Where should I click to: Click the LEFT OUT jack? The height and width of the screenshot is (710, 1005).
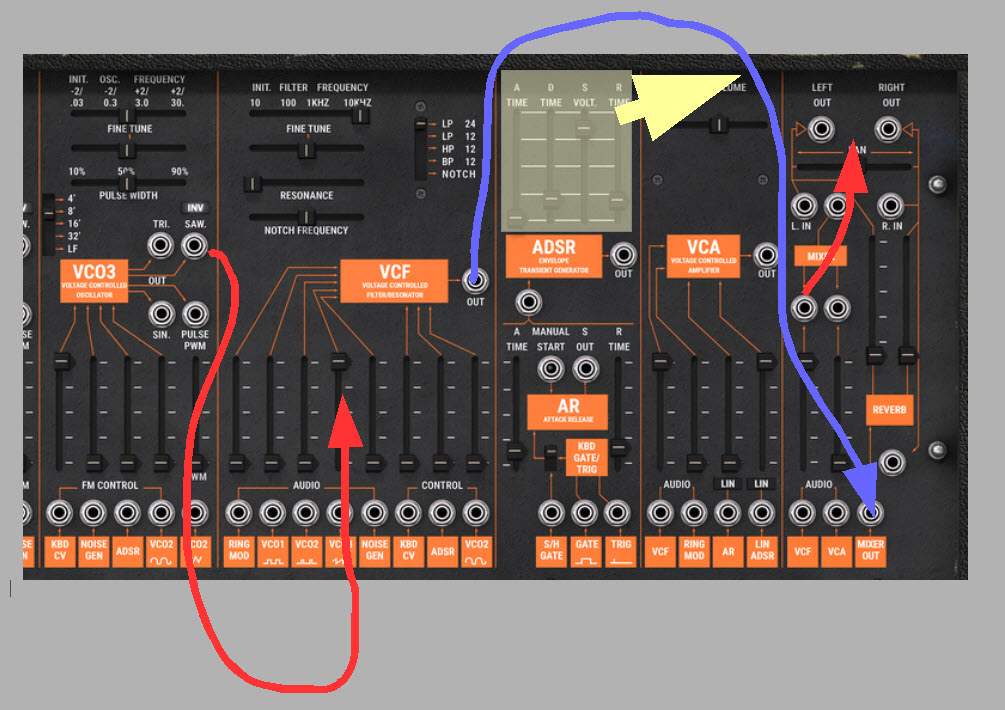[821, 129]
